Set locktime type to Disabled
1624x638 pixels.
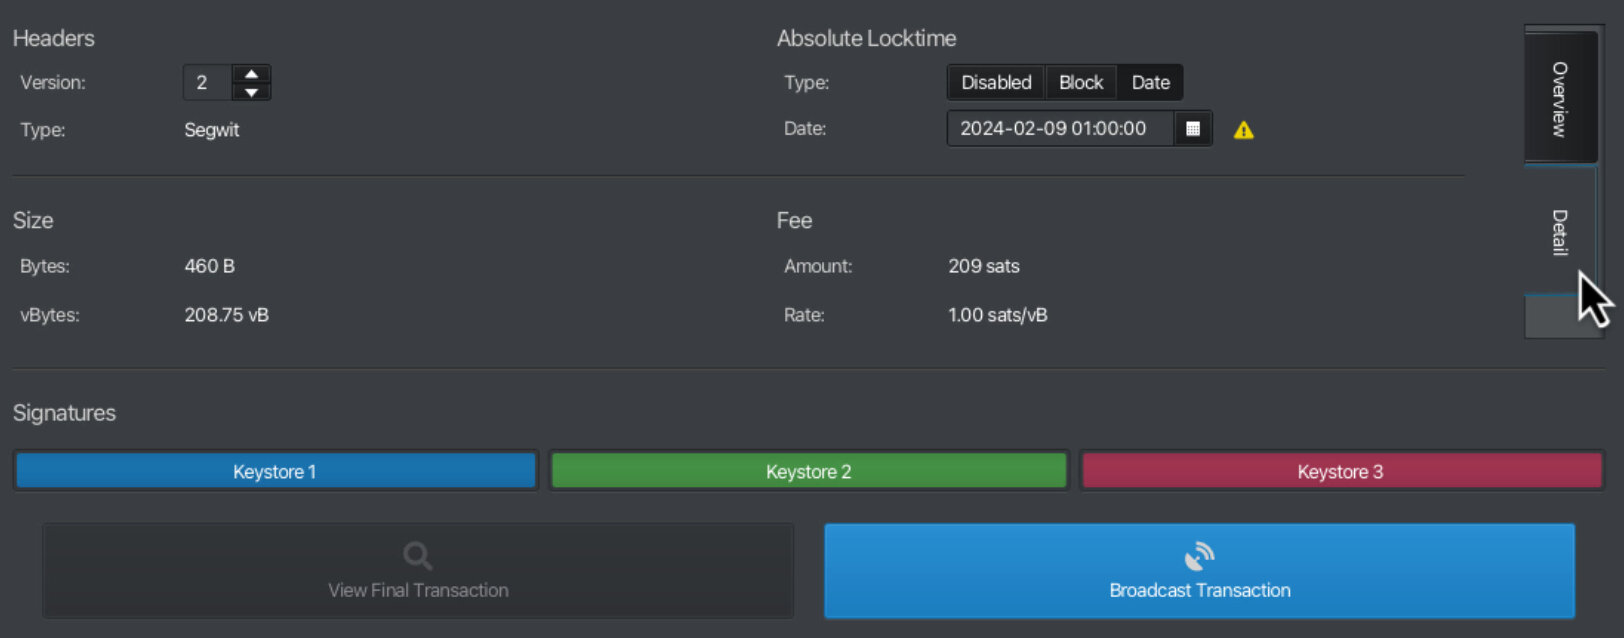click(996, 83)
